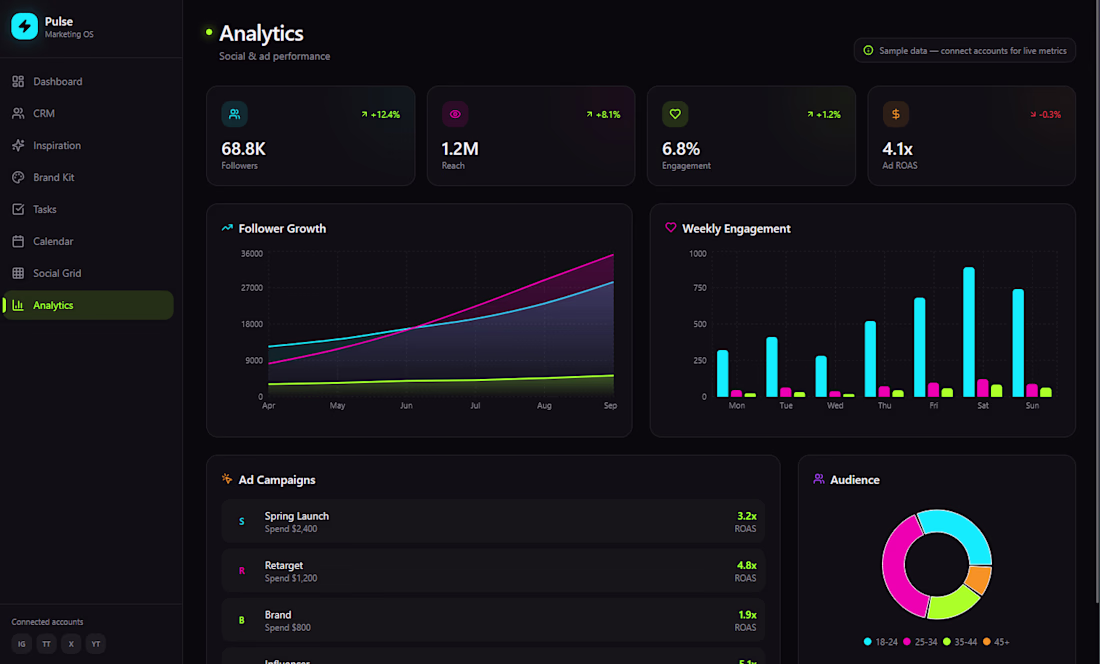Click the 'Spend $800' text

tap(288, 628)
